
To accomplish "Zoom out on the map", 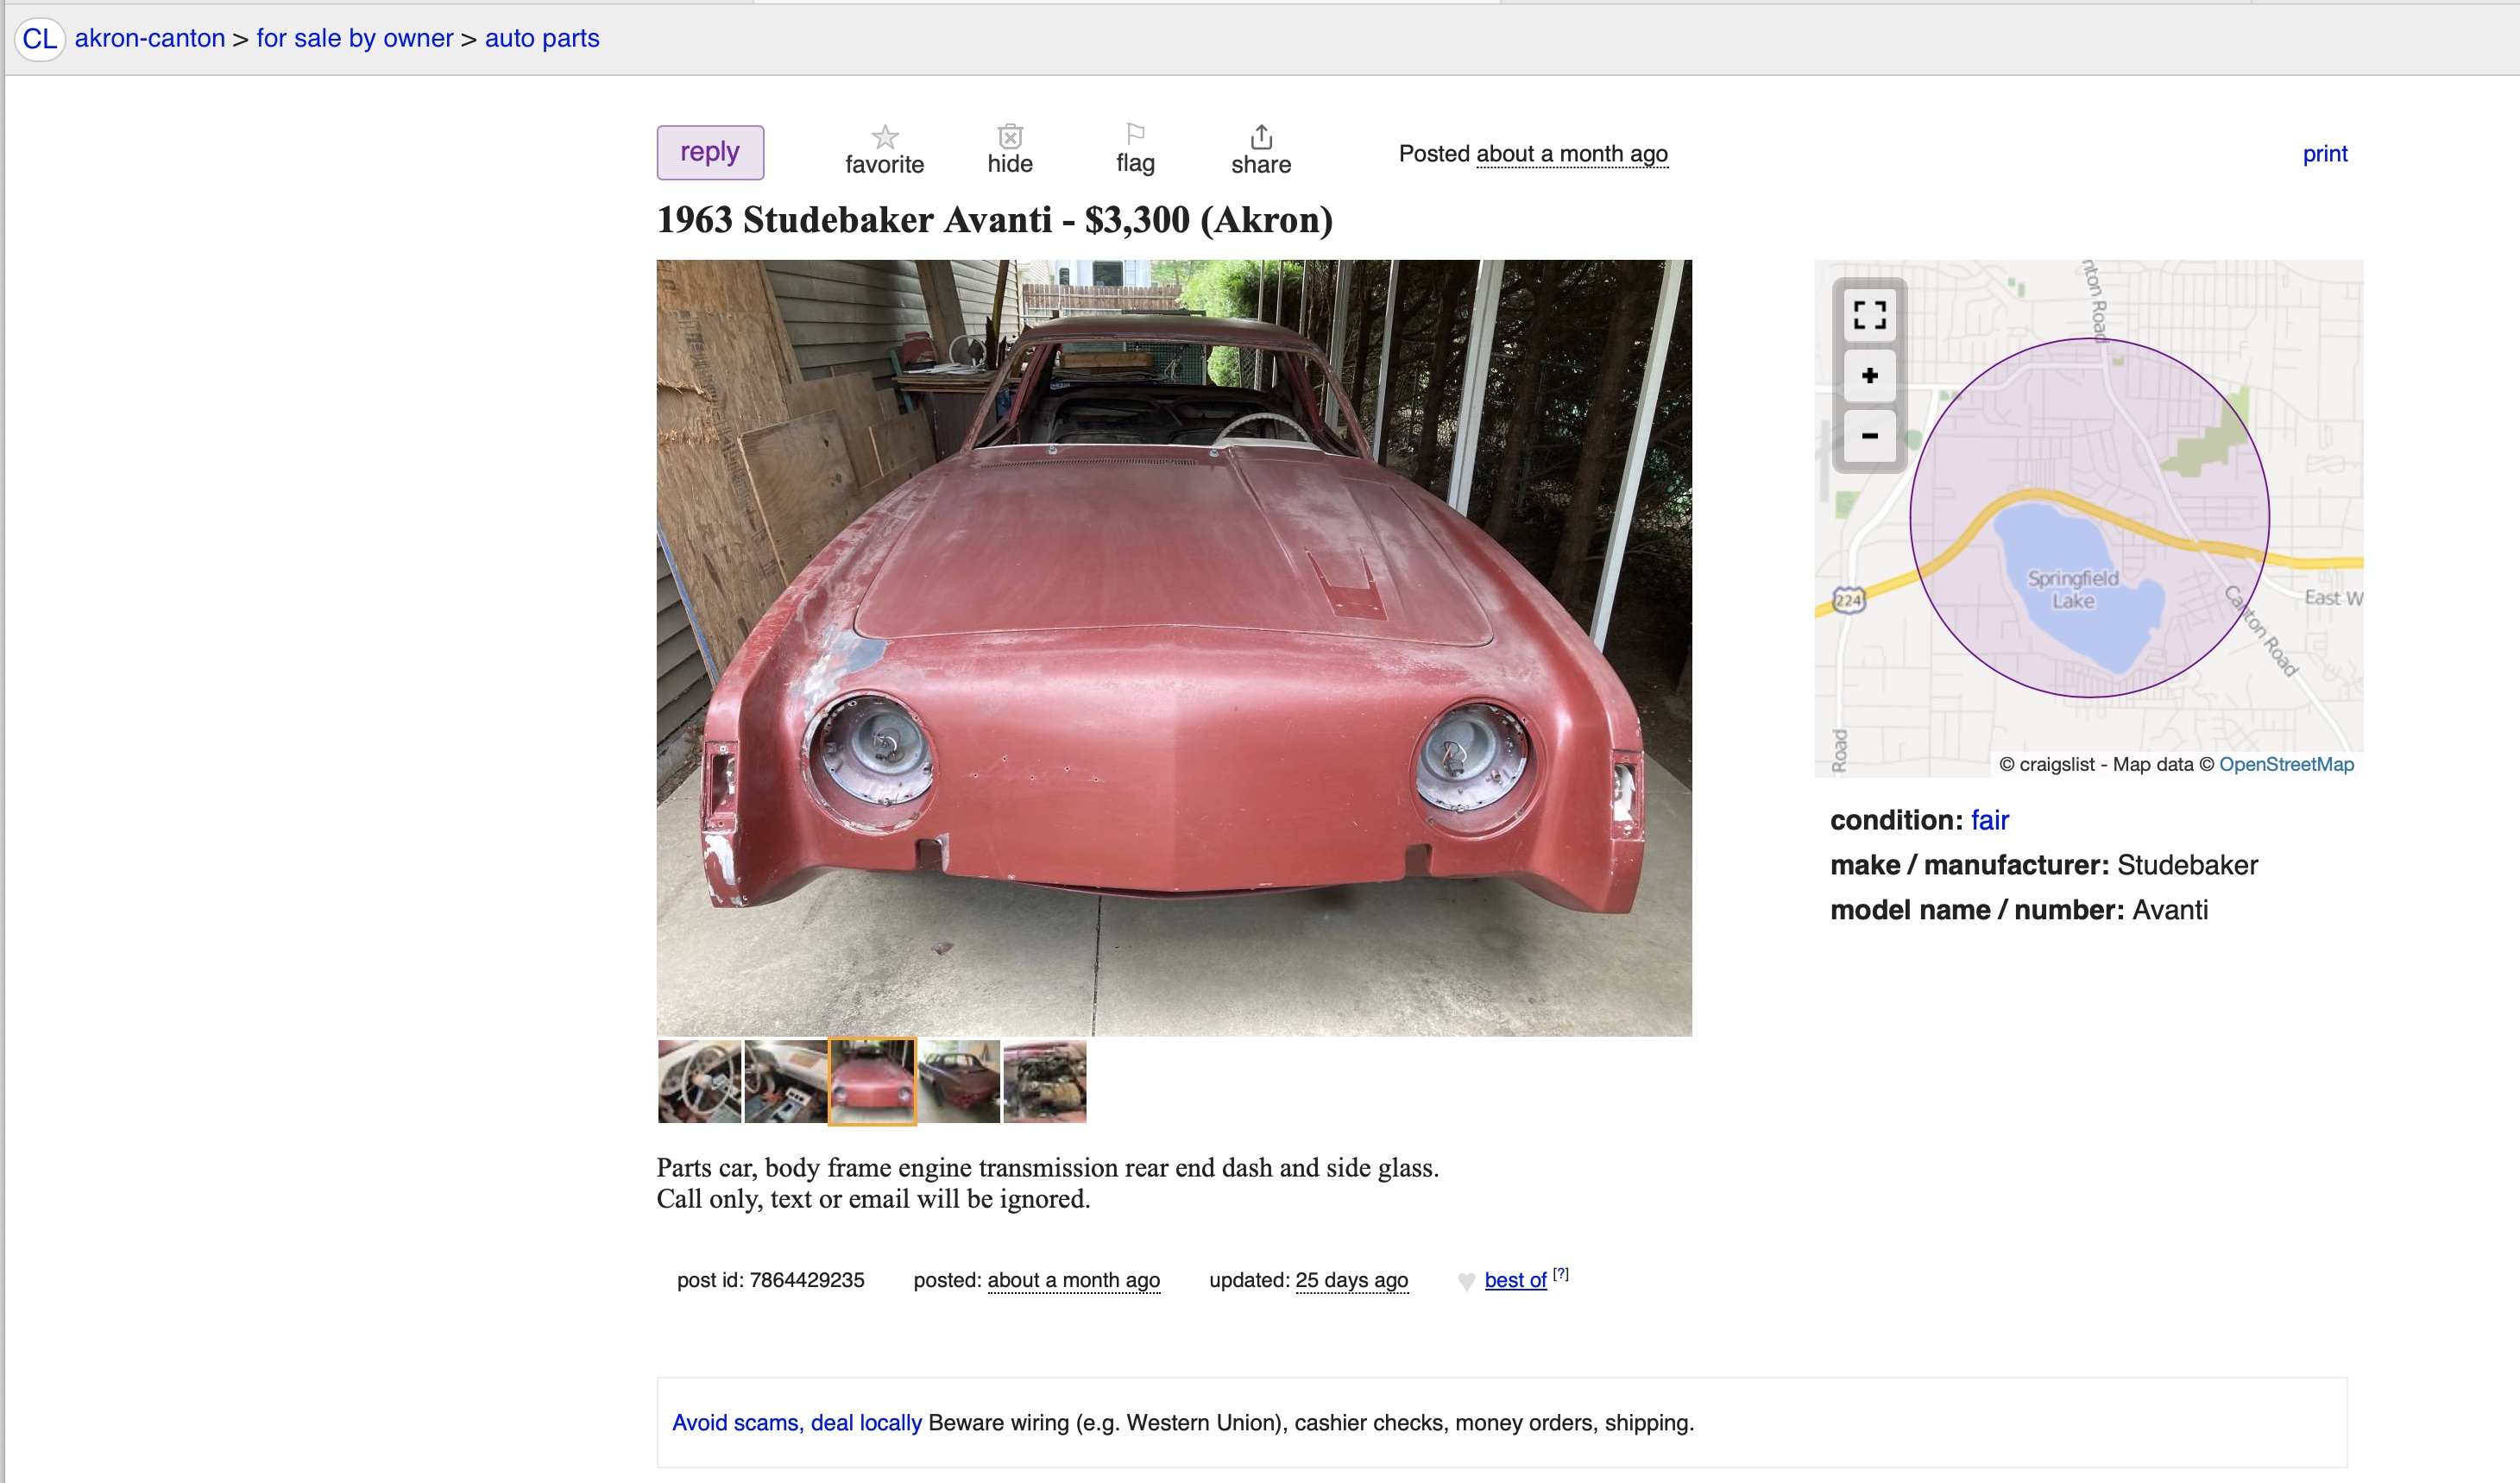I will point(1870,436).
